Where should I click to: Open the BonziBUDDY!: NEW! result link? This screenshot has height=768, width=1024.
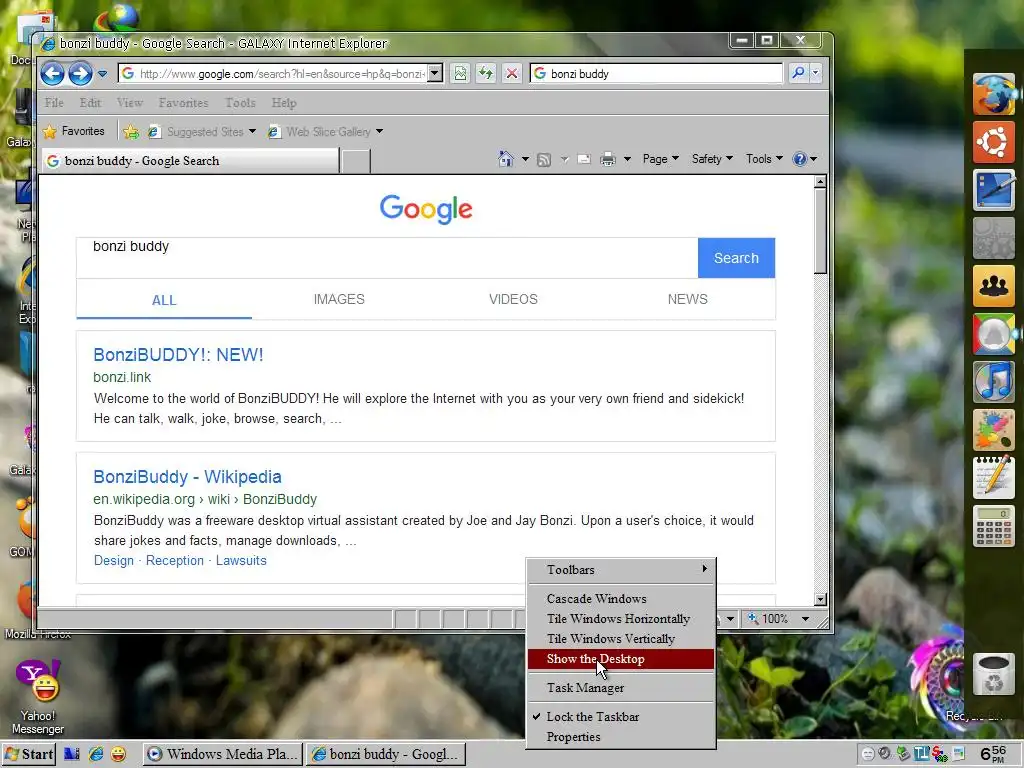pyautogui.click(x=178, y=355)
